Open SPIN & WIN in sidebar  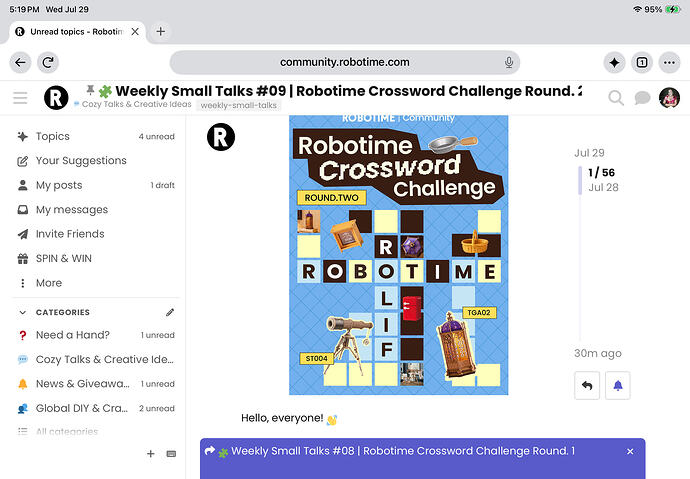95,258
